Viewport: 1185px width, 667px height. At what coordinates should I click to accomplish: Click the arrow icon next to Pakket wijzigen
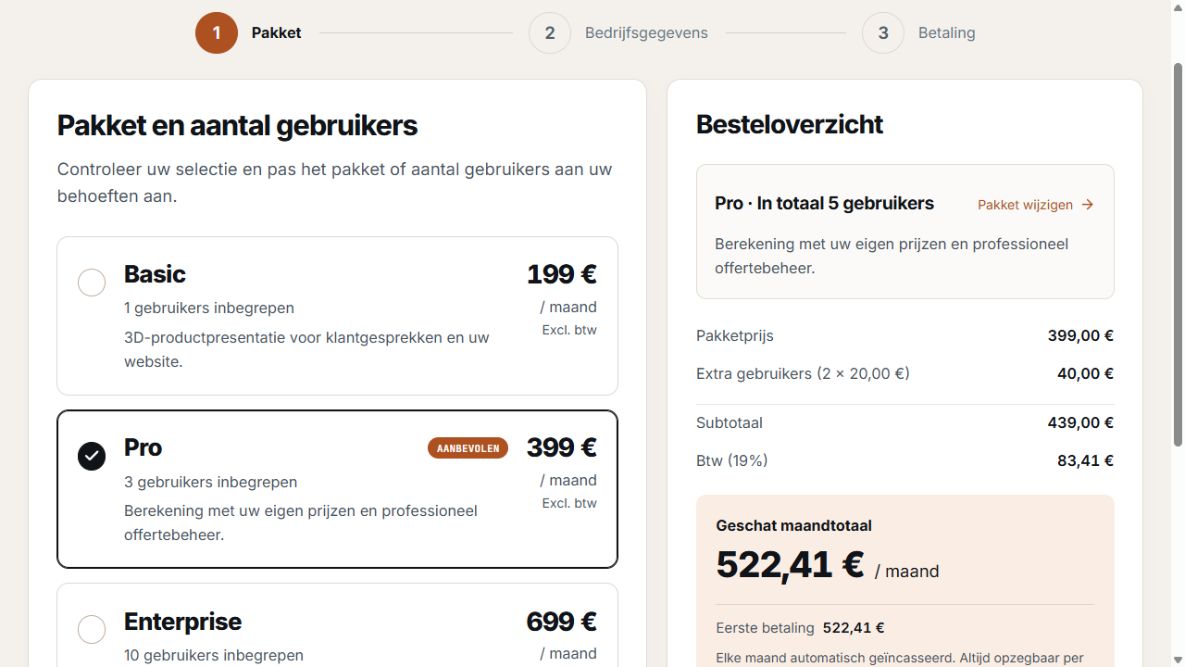(x=1087, y=205)
